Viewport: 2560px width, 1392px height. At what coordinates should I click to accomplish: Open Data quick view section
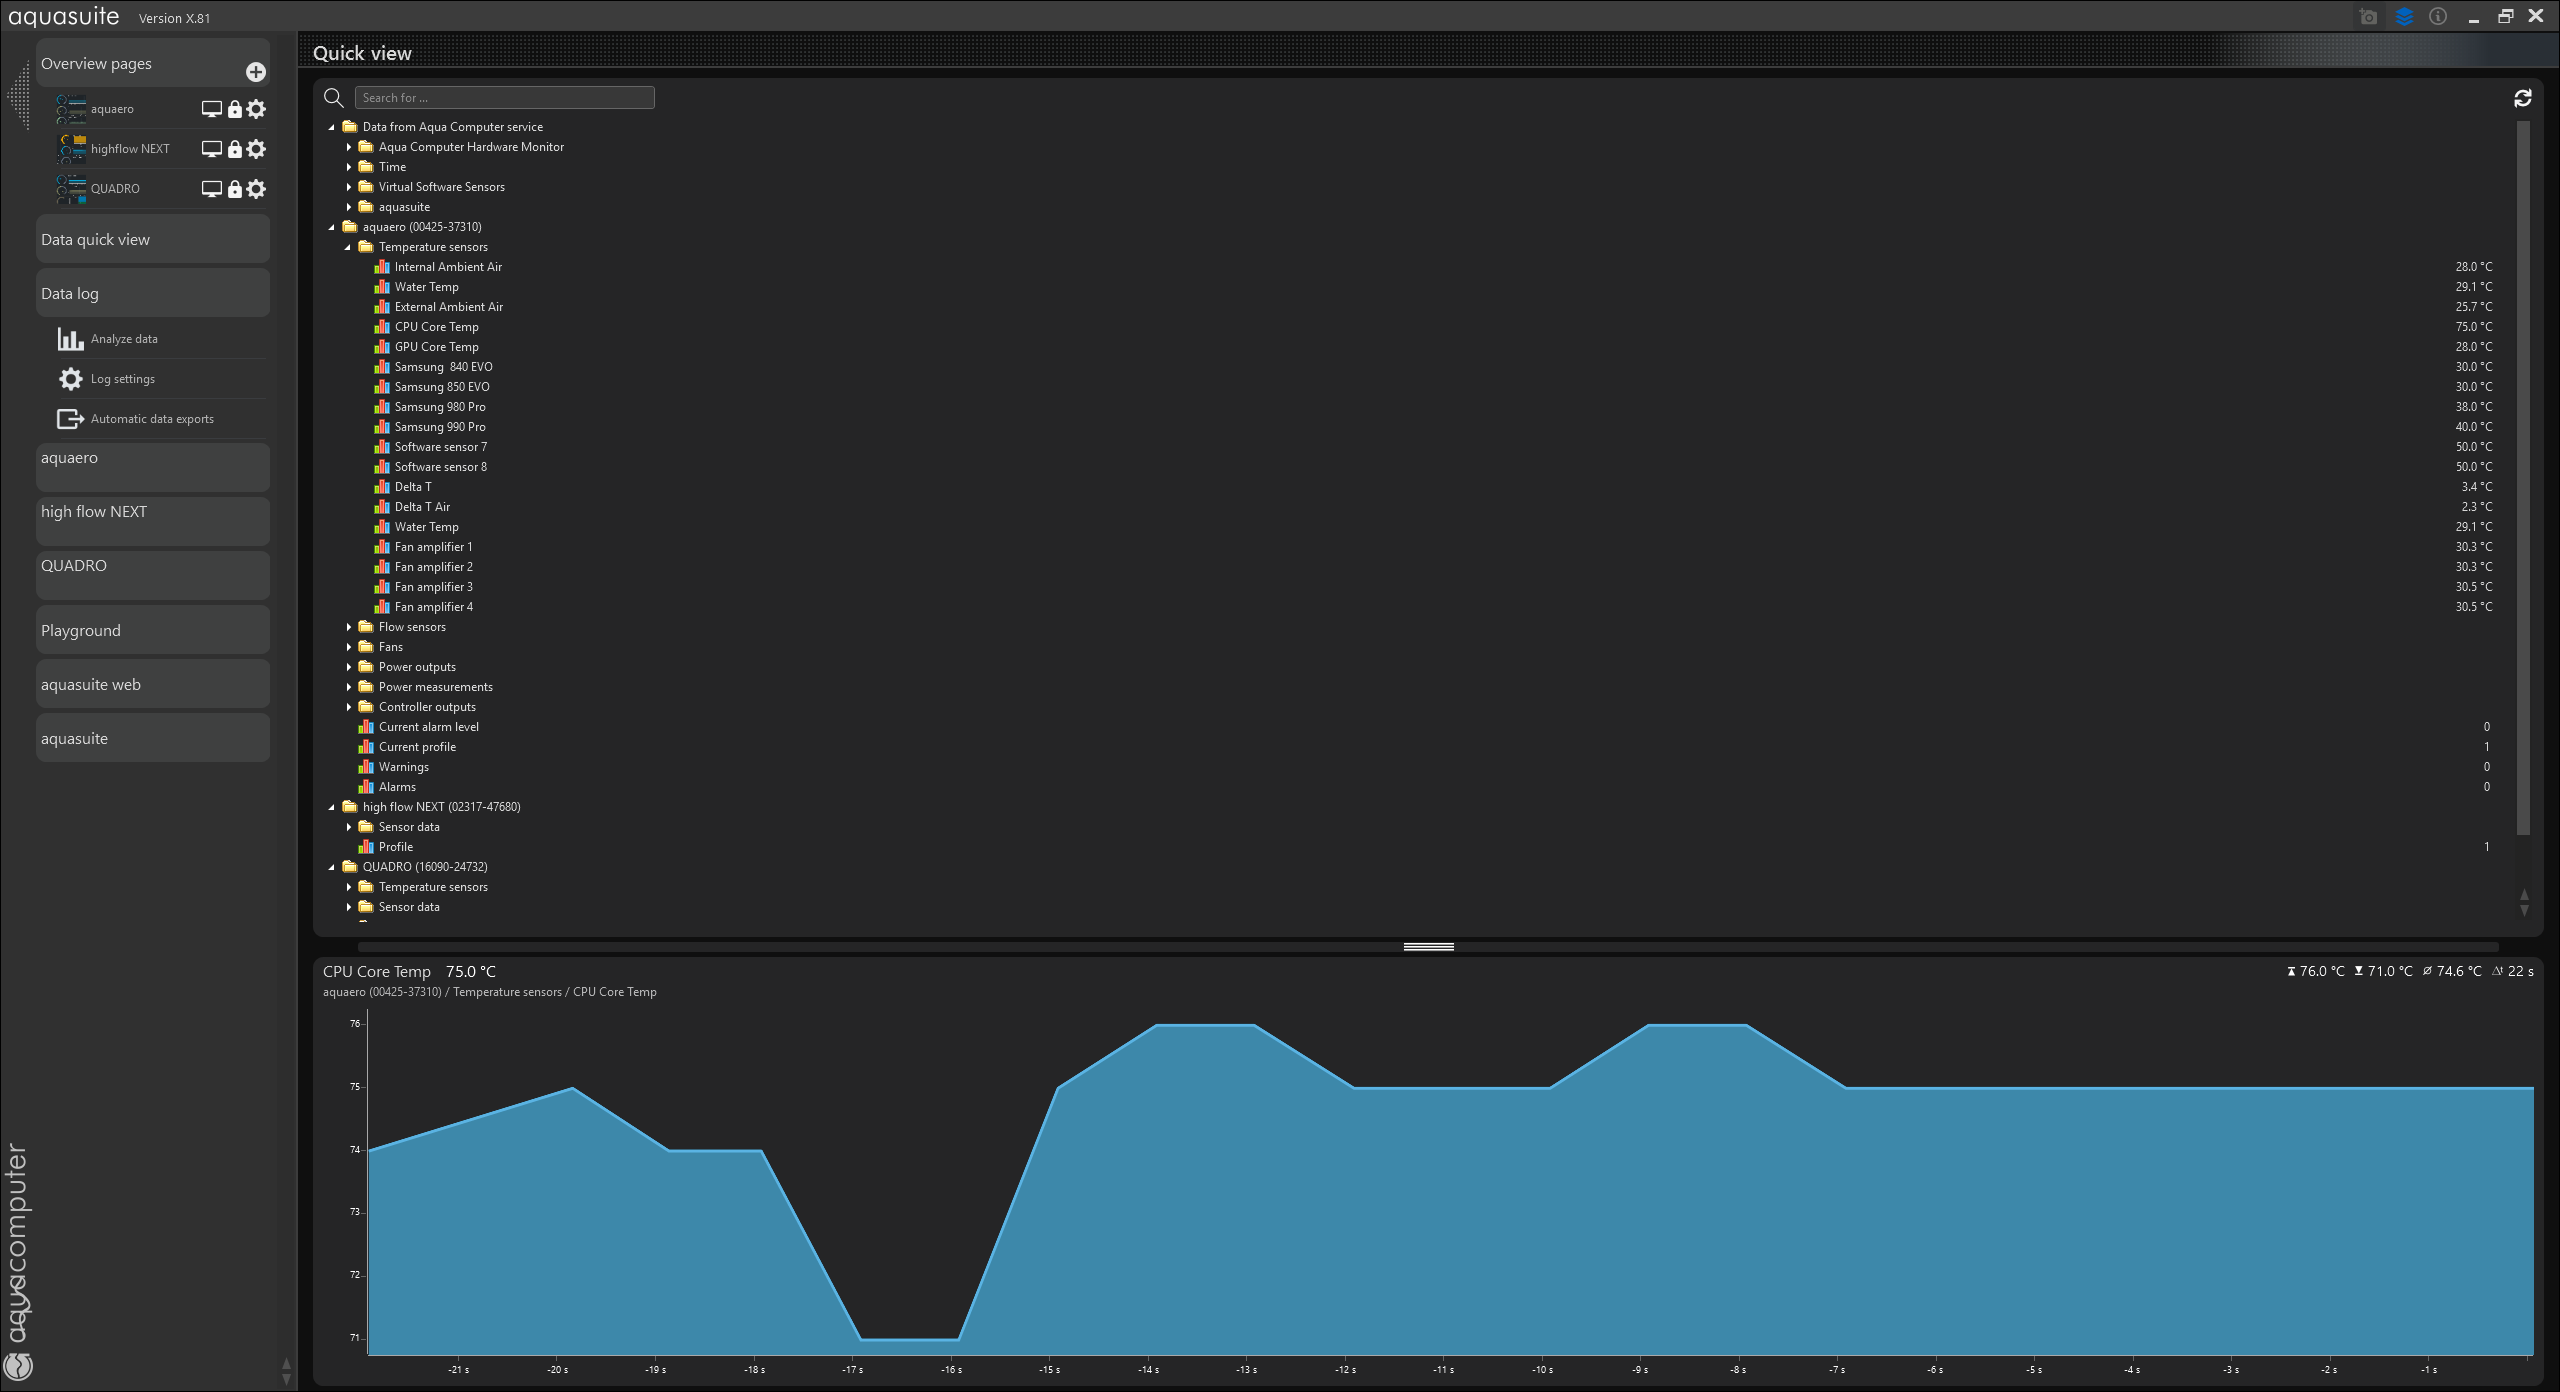tap(153, 239)
